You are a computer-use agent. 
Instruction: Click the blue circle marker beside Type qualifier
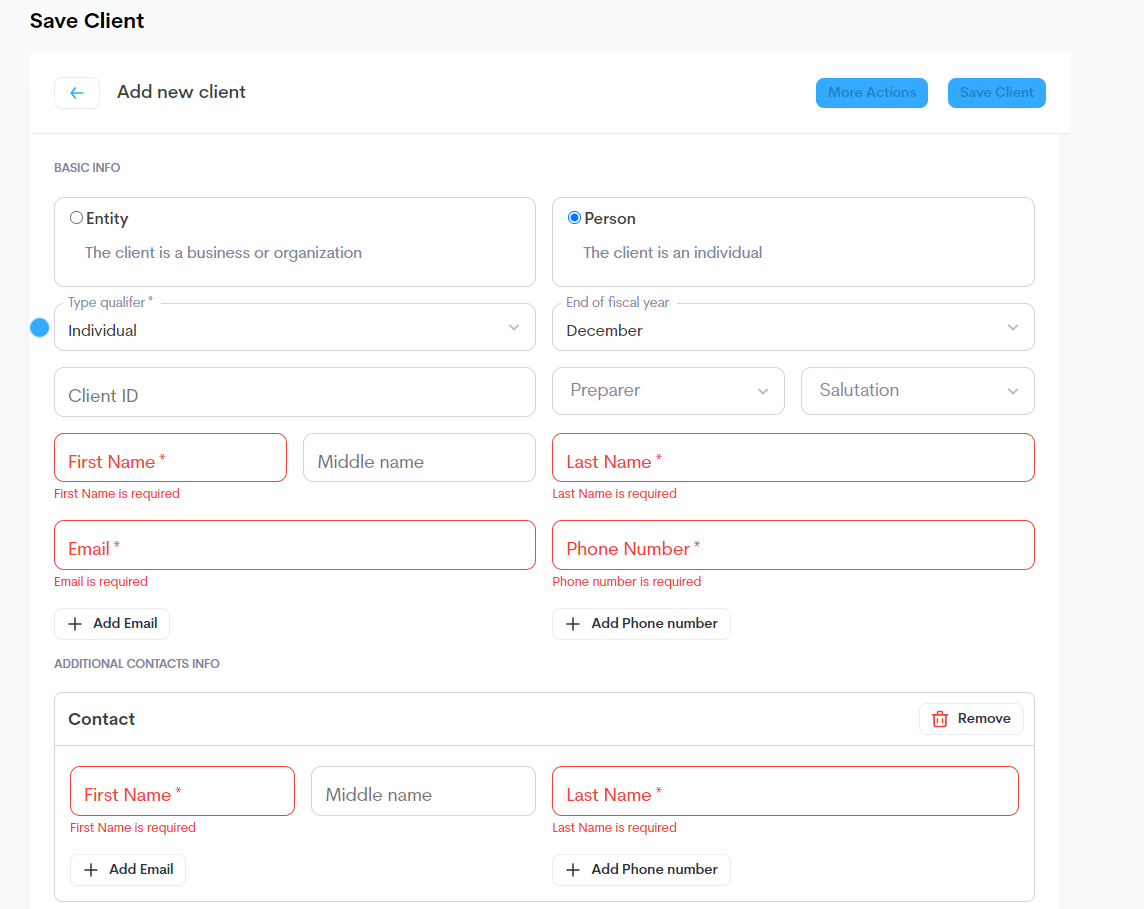point(40,327)
